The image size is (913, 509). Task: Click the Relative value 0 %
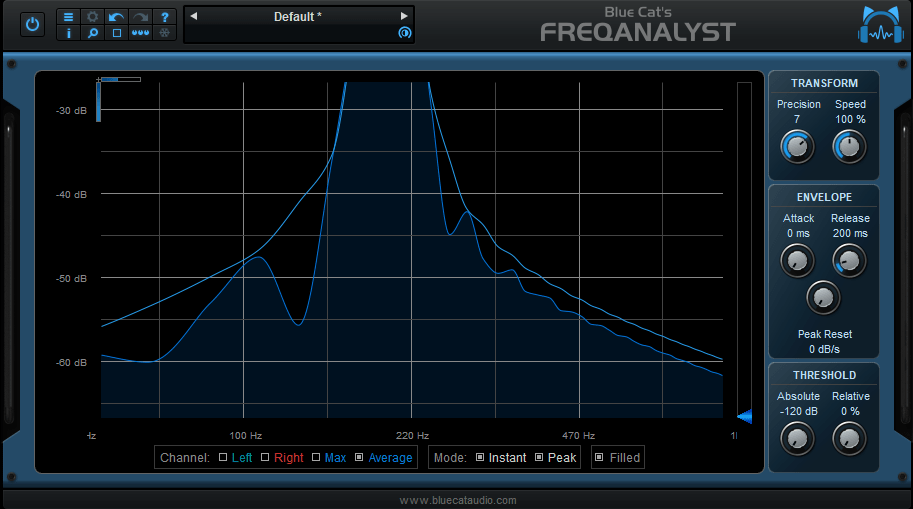[850, 412]
